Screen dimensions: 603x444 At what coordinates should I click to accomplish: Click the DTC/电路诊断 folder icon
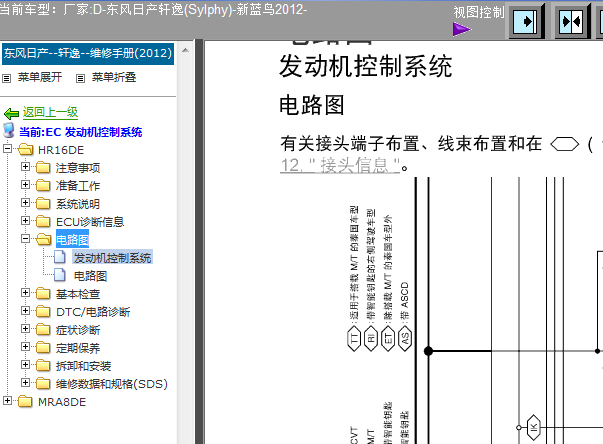point(43,311)
